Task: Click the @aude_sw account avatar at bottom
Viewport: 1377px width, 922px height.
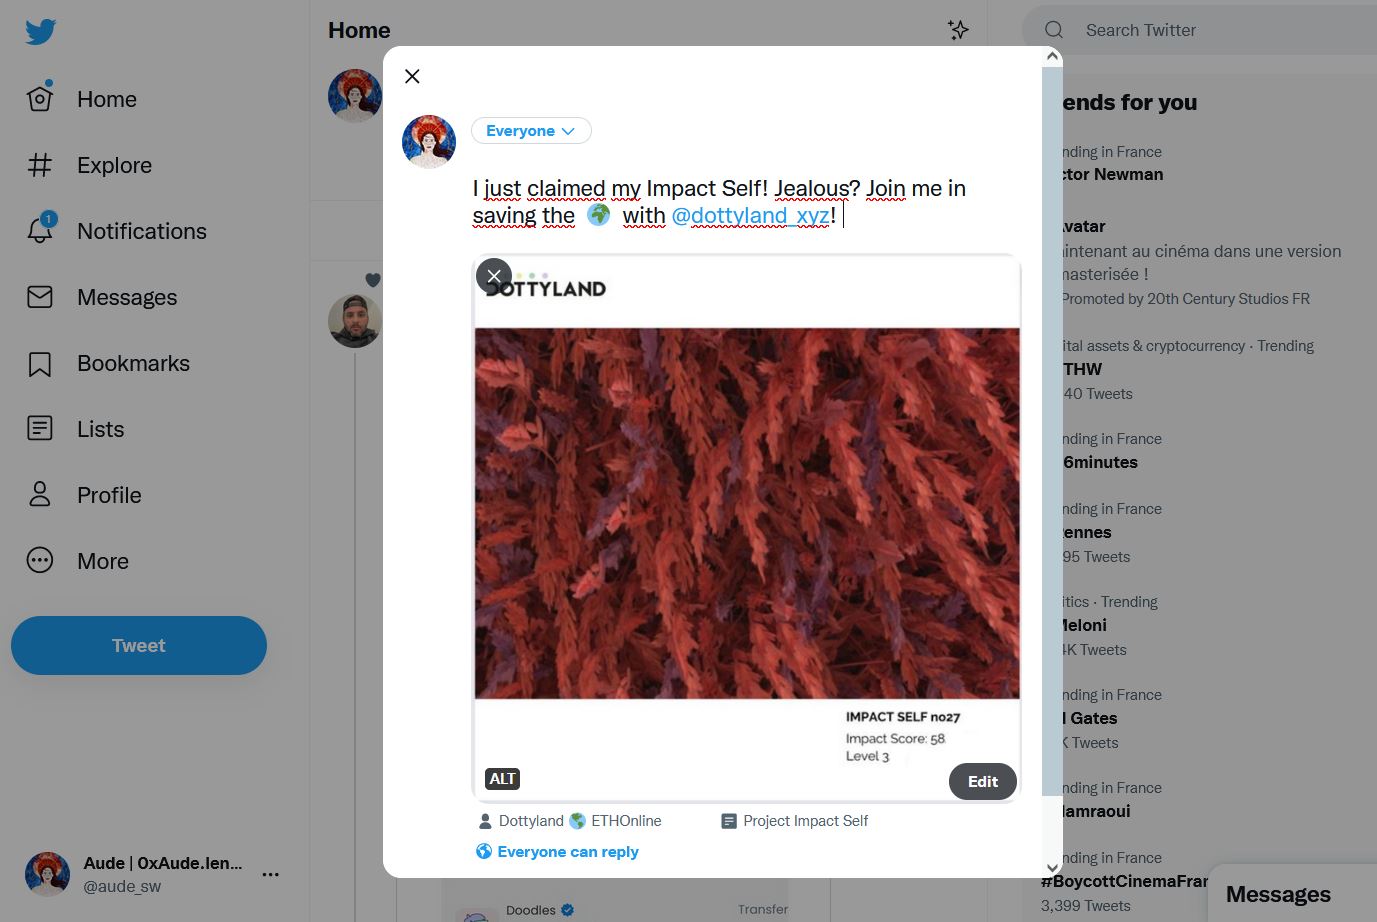Action: pos(47,874)
